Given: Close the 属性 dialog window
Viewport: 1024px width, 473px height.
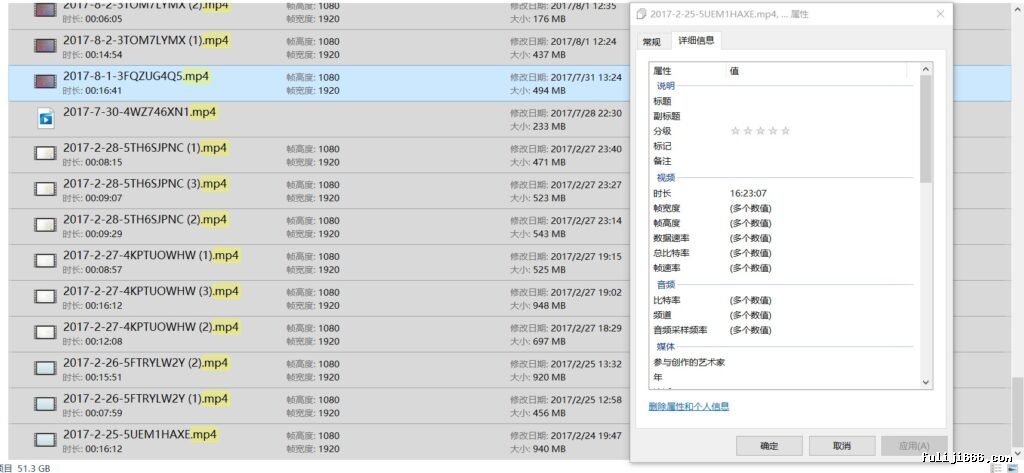Looking at the screenshot, I should click(940, 14).
